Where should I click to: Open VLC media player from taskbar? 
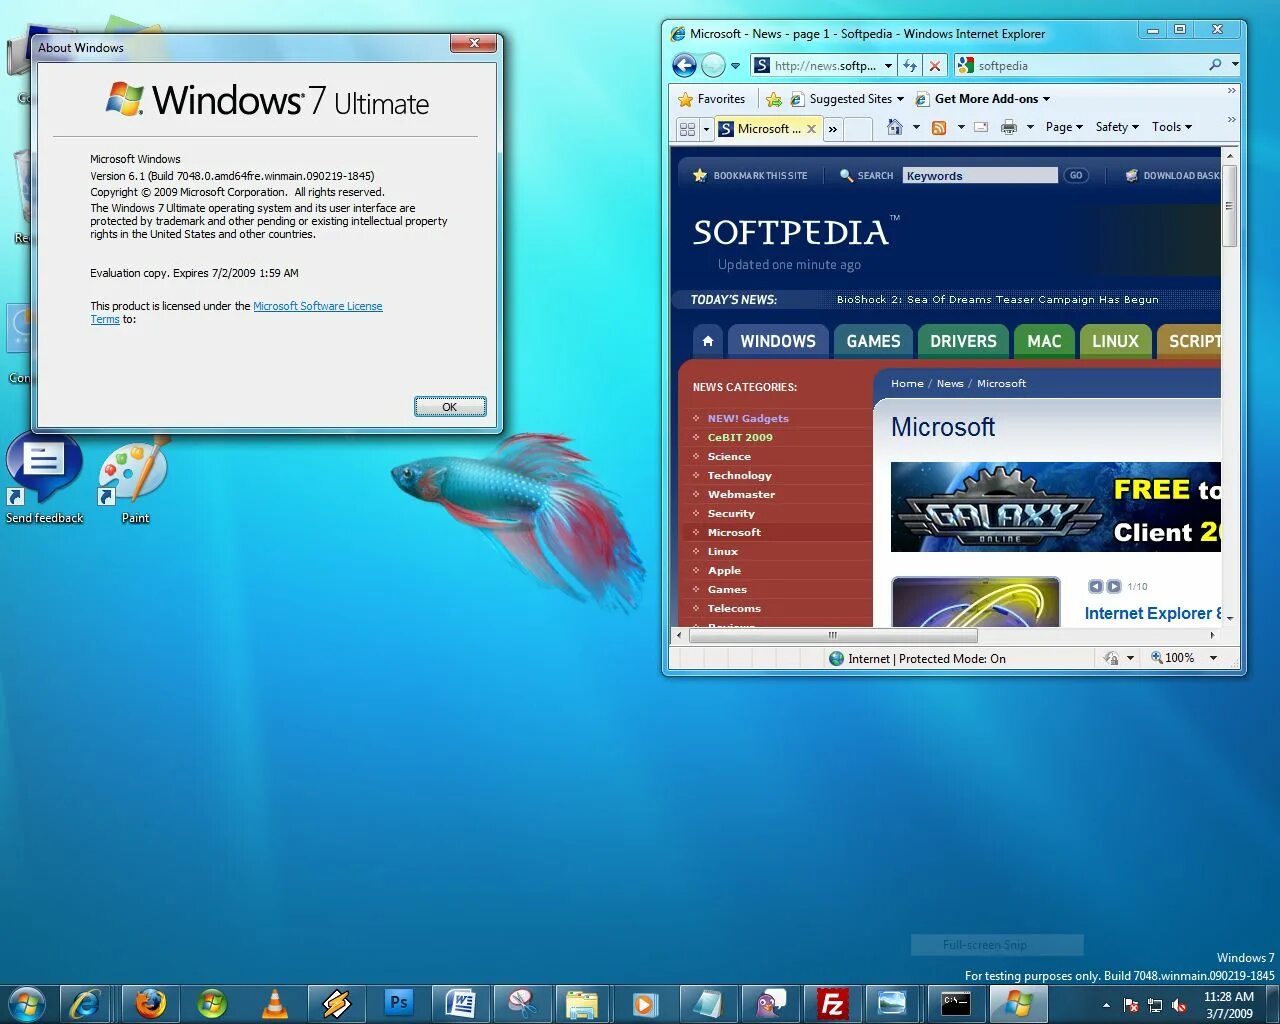[x=275, y=1002]
